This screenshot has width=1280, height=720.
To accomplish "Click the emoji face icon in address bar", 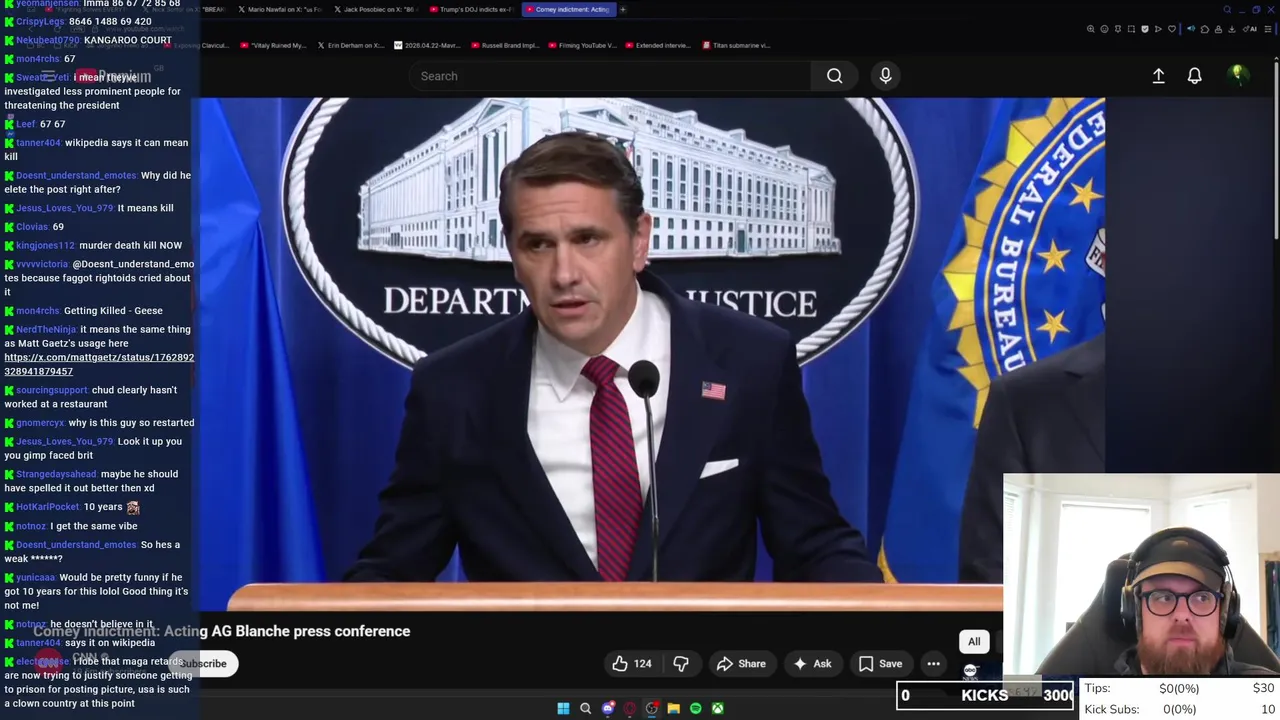I will point(1104,29).
